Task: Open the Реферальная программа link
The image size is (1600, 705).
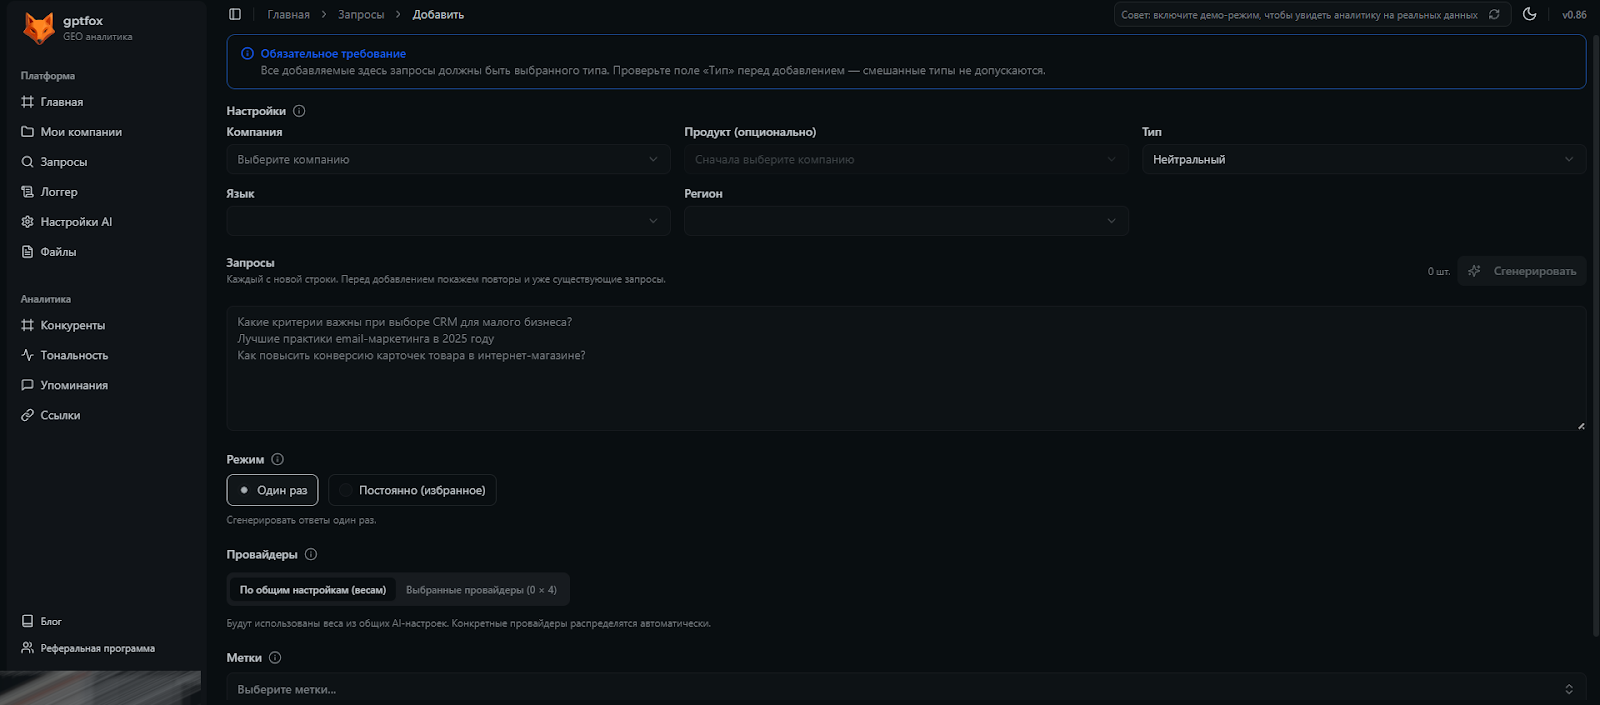Action: pos(97,648)
